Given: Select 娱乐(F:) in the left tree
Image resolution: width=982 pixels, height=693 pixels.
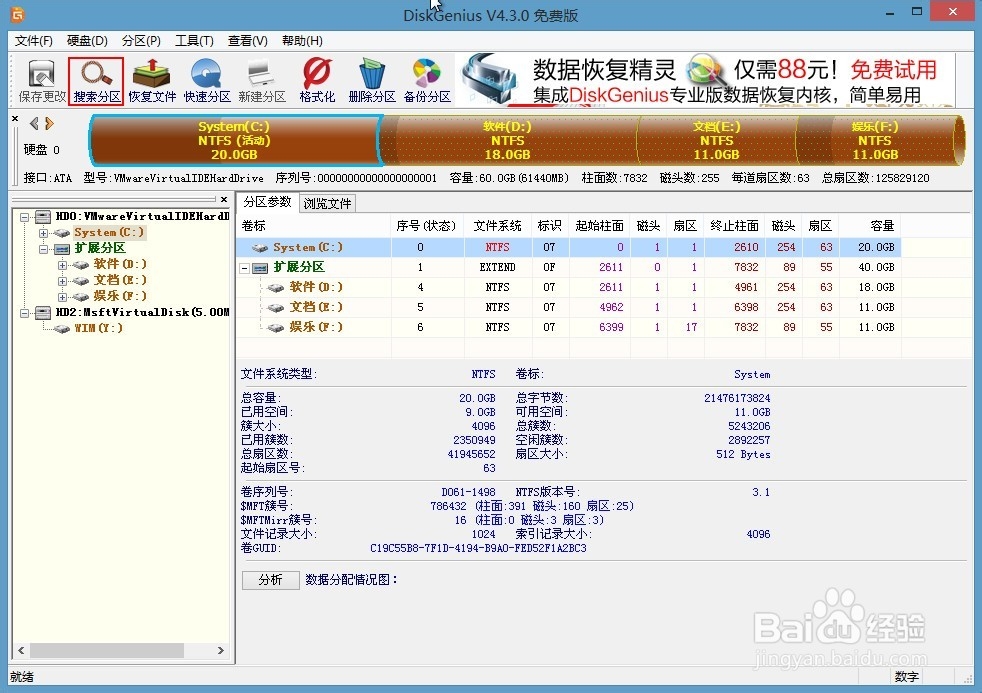Looking at the screenshot, I should pyautogui.click(x=120, y=296).
